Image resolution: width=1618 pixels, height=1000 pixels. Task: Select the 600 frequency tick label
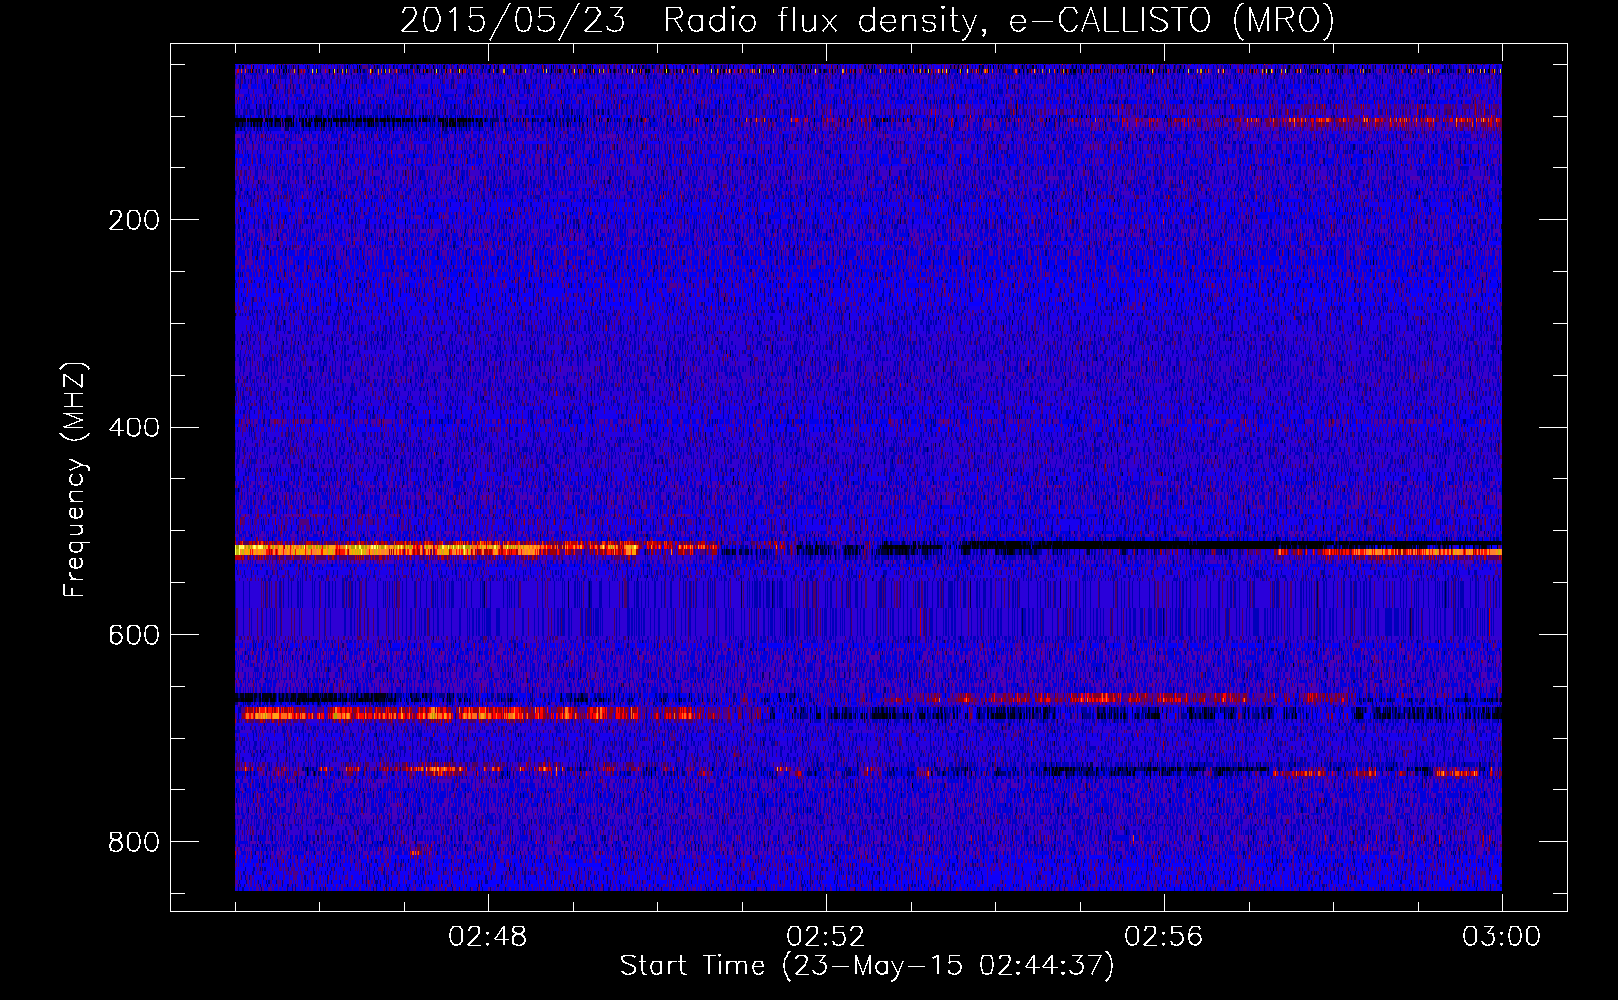click(134, 636)
